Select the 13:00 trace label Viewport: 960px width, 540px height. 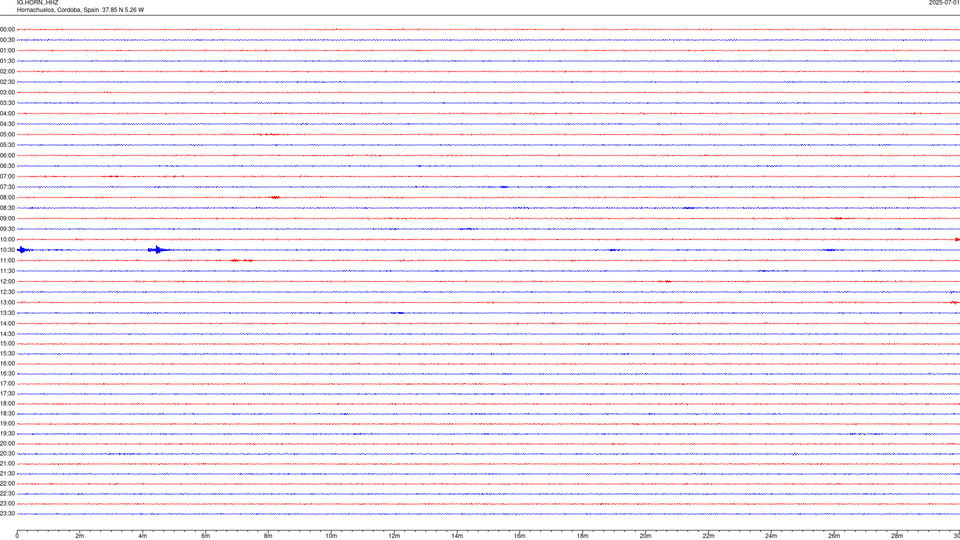[x=7, y=302]
